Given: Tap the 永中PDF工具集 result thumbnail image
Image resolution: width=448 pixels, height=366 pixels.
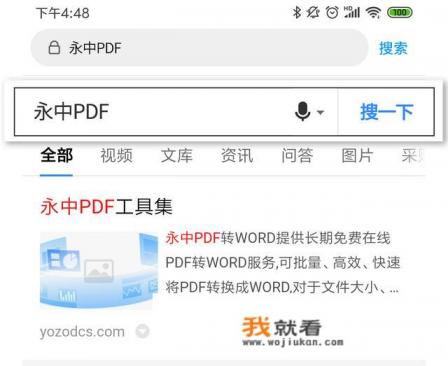Looking at the screenshot, I should (99, 270).
